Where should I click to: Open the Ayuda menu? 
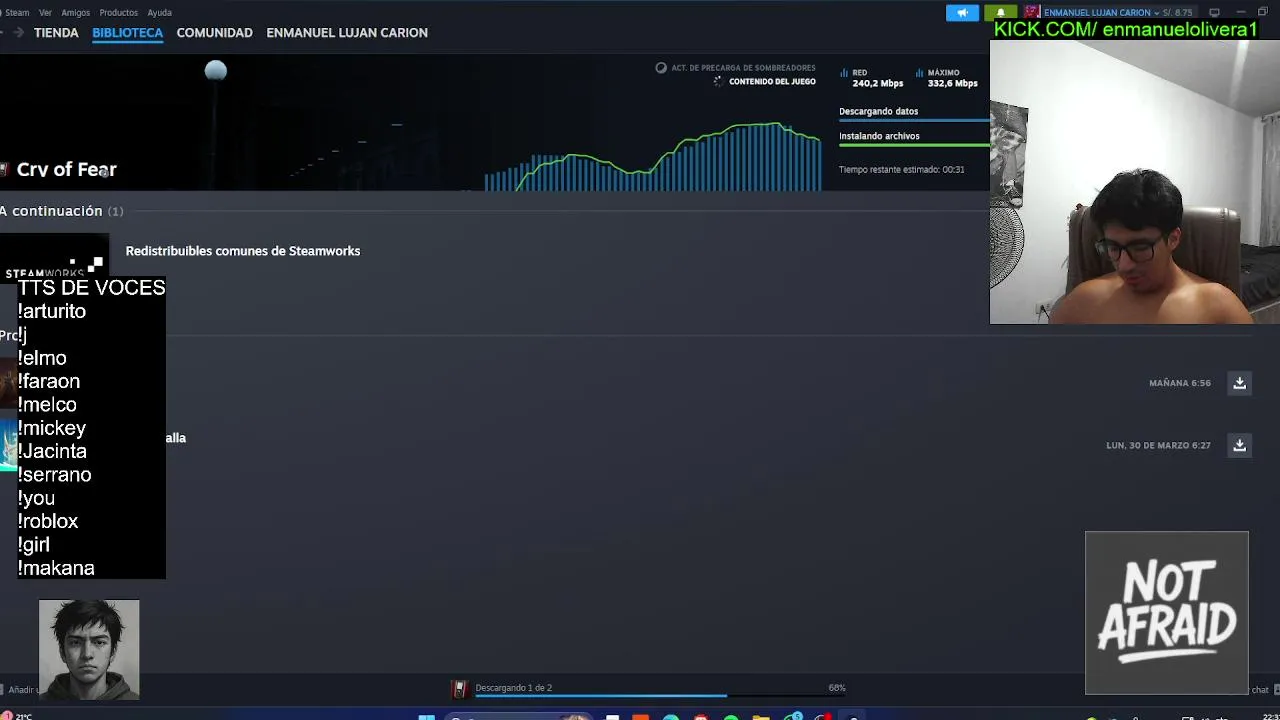point(159,12)
